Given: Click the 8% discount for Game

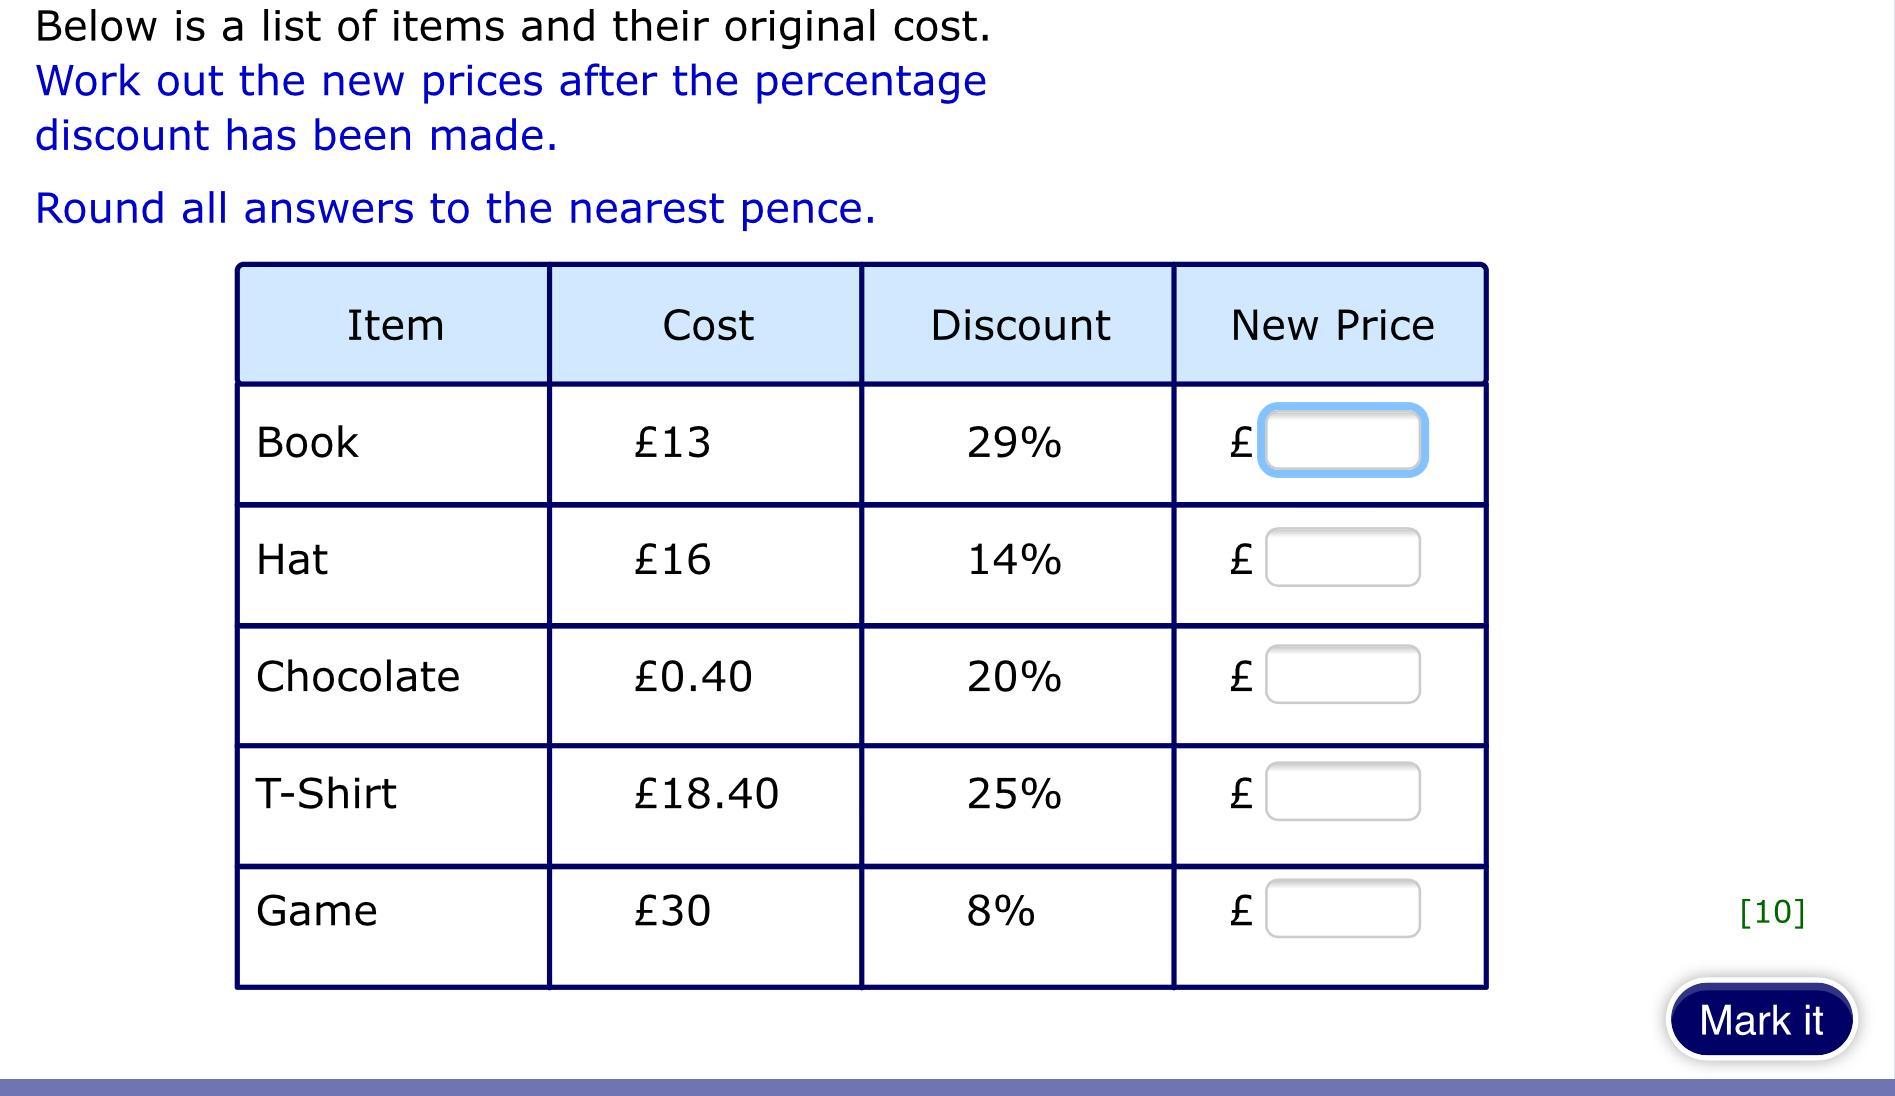Looking at the screenshot, I should tap(1000, 910).
